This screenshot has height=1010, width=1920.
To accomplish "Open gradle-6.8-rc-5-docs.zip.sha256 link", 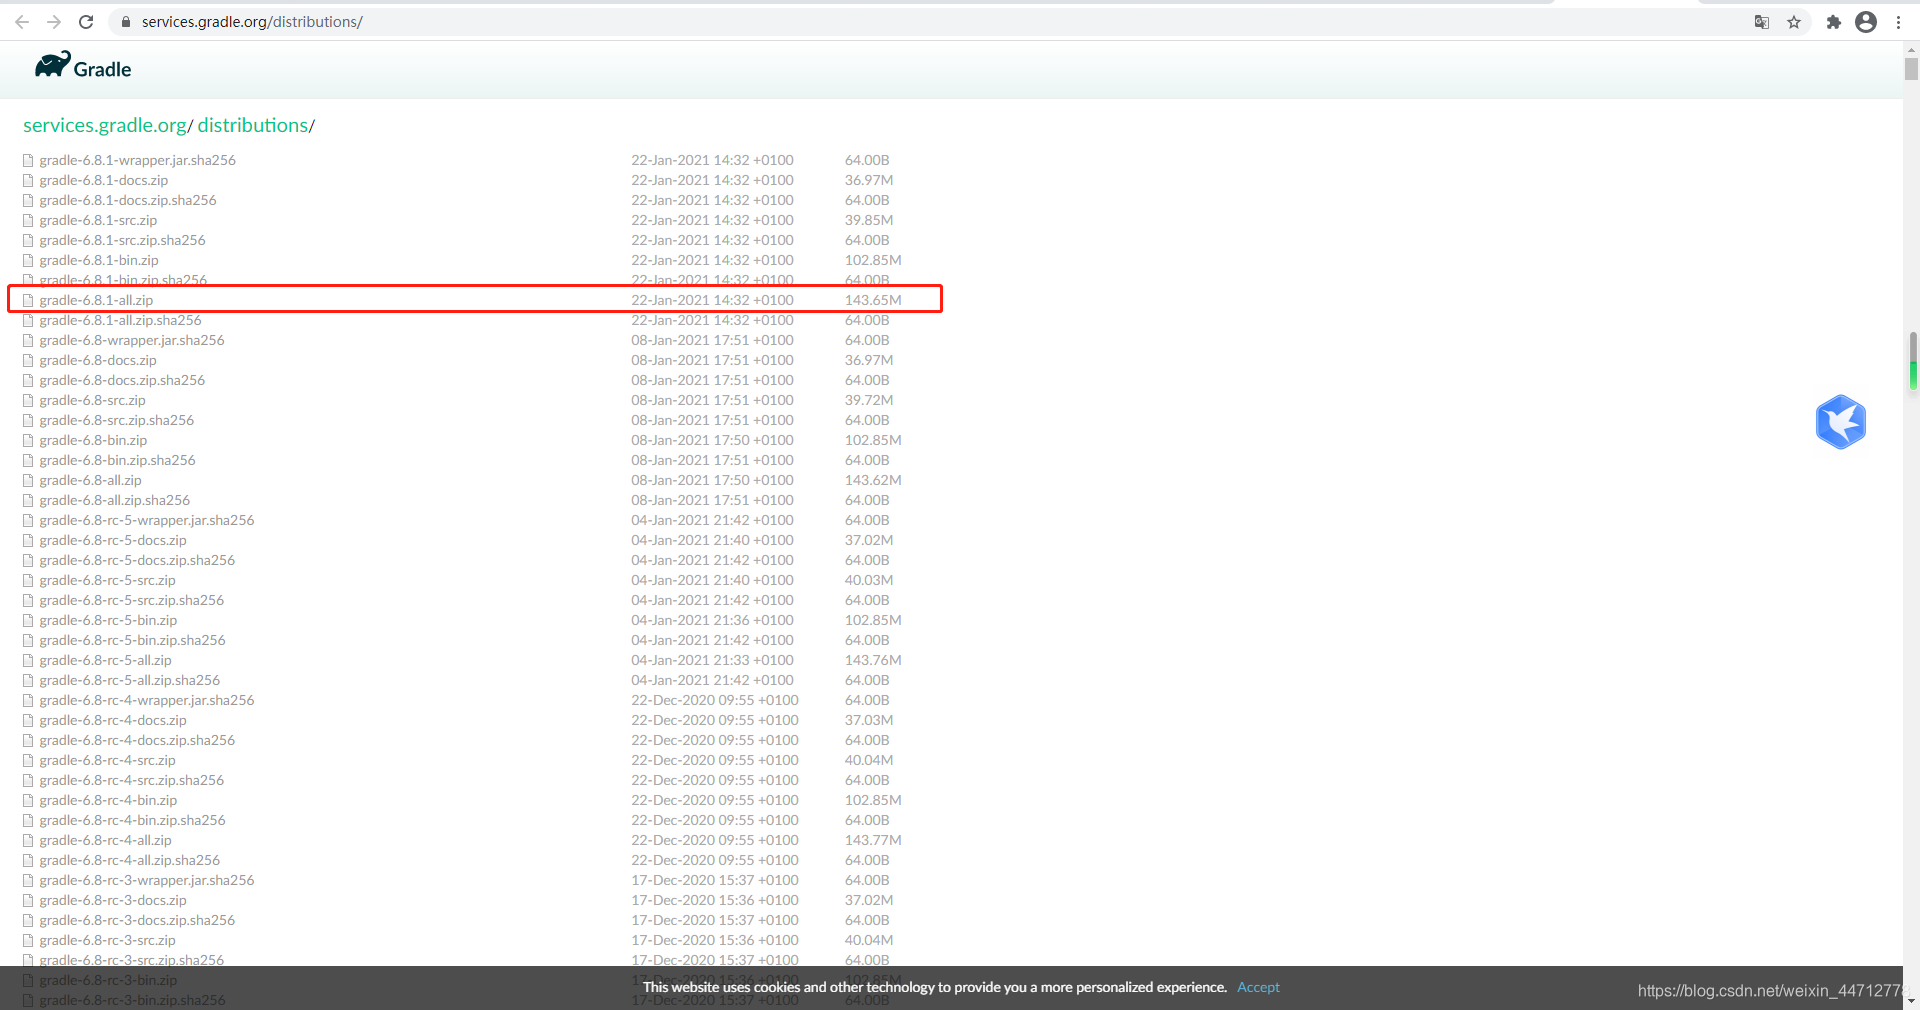I will coord(137,560).
